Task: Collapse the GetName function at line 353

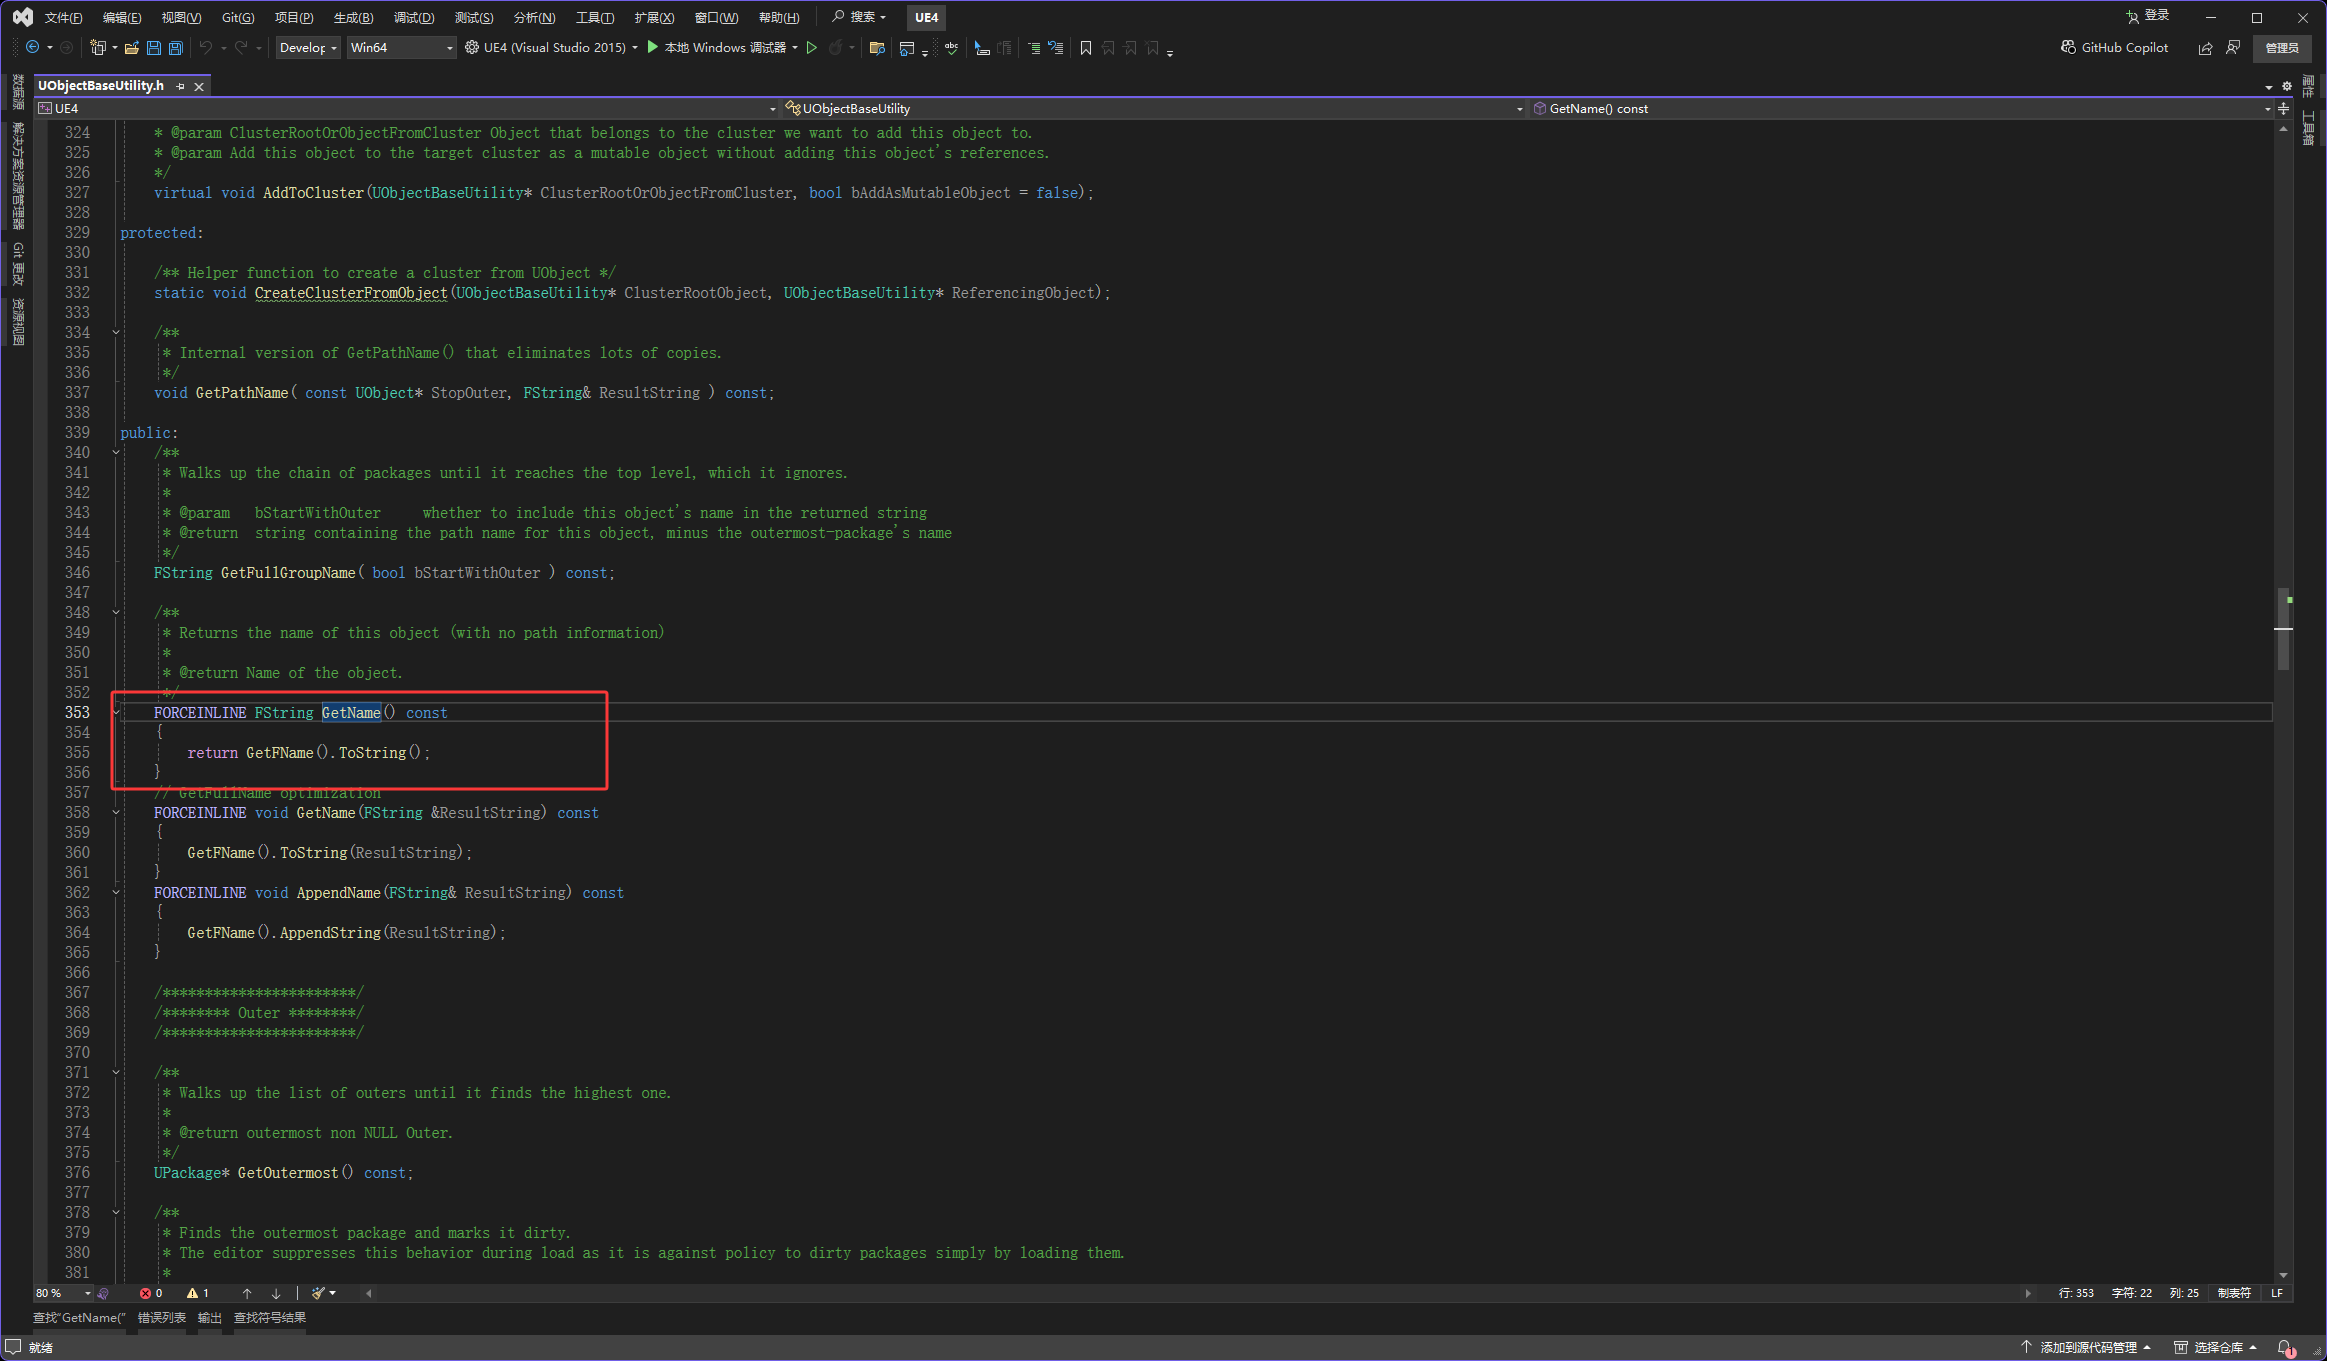Action: point(116,712)
